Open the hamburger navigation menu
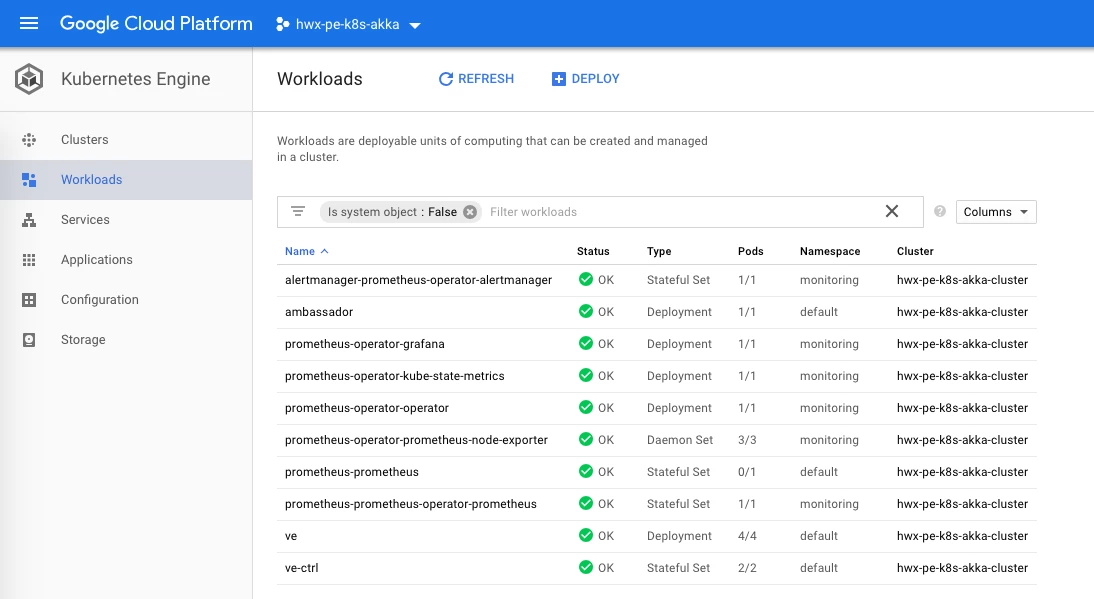The height and width of the screenshot is (599, 1094). [29, 24]
